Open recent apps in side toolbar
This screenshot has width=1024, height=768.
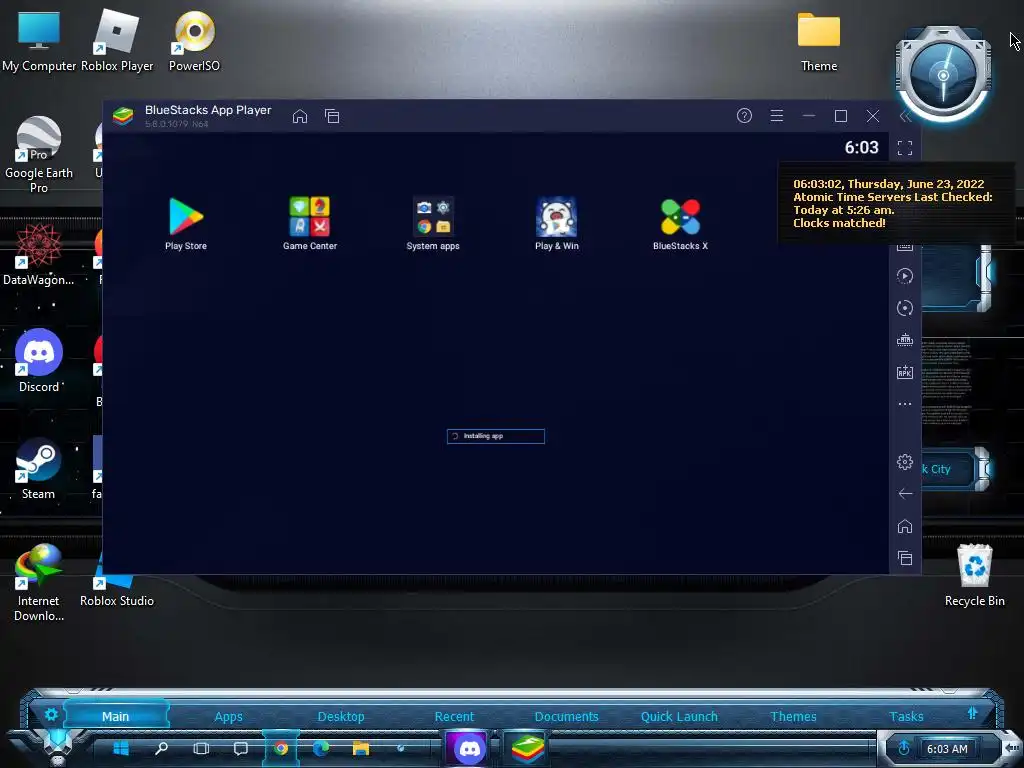click(904, 558)
